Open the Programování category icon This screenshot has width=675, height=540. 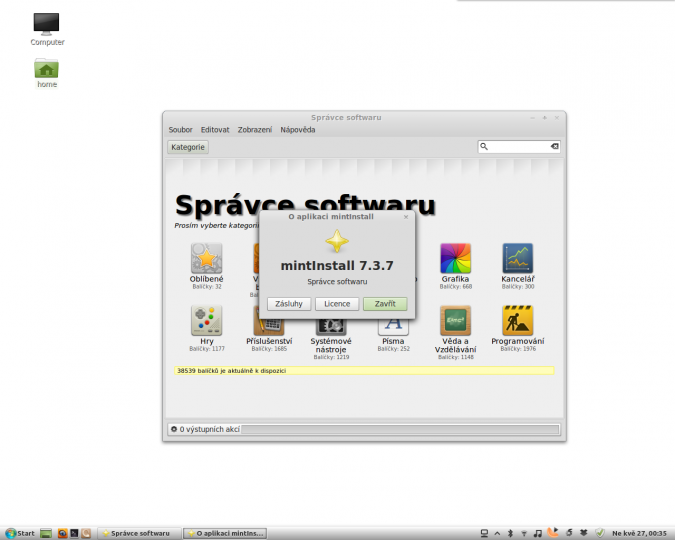517,320
